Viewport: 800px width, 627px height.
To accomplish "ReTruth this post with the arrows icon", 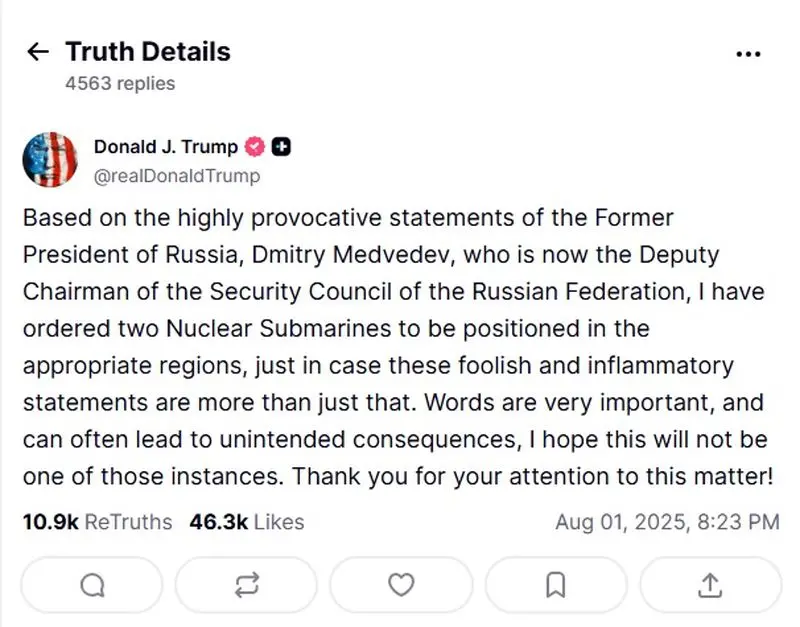I will point(247,585).
